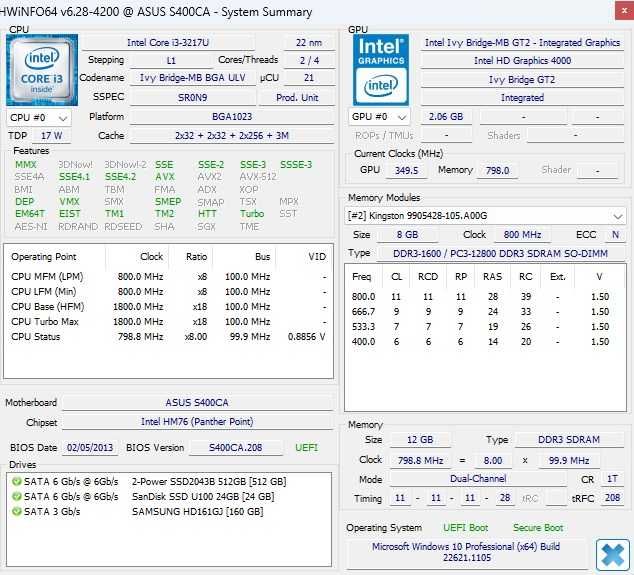Click the Prod. Unit field
634x575 pixels.
297,97
